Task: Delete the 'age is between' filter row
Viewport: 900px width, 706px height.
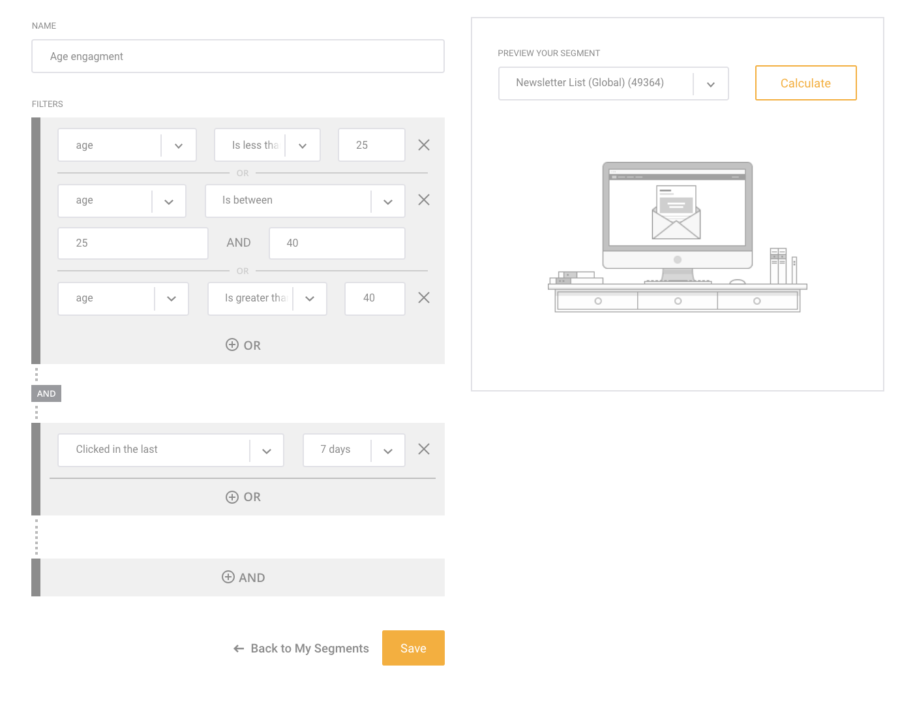Action: pos(424,200)
